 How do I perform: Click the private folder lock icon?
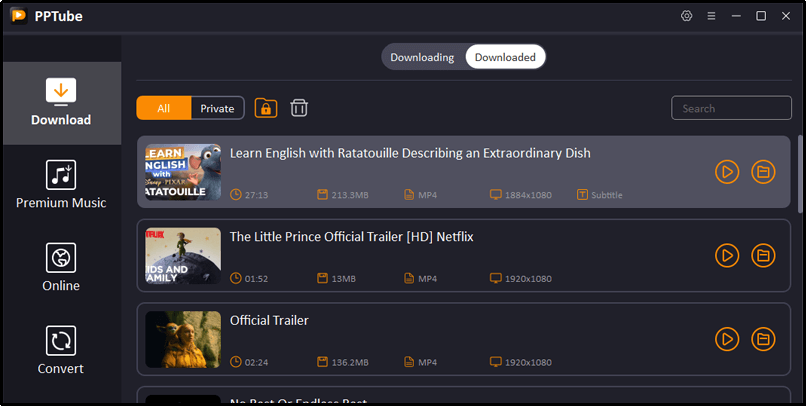(266, 108)
